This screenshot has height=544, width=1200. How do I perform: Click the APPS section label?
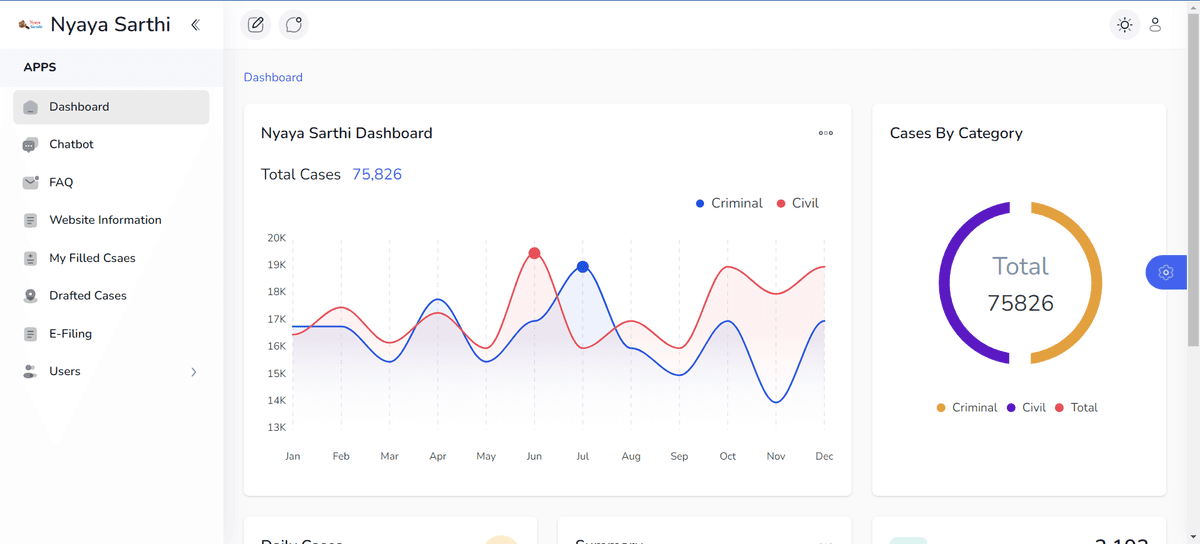(x=40, y=67)
